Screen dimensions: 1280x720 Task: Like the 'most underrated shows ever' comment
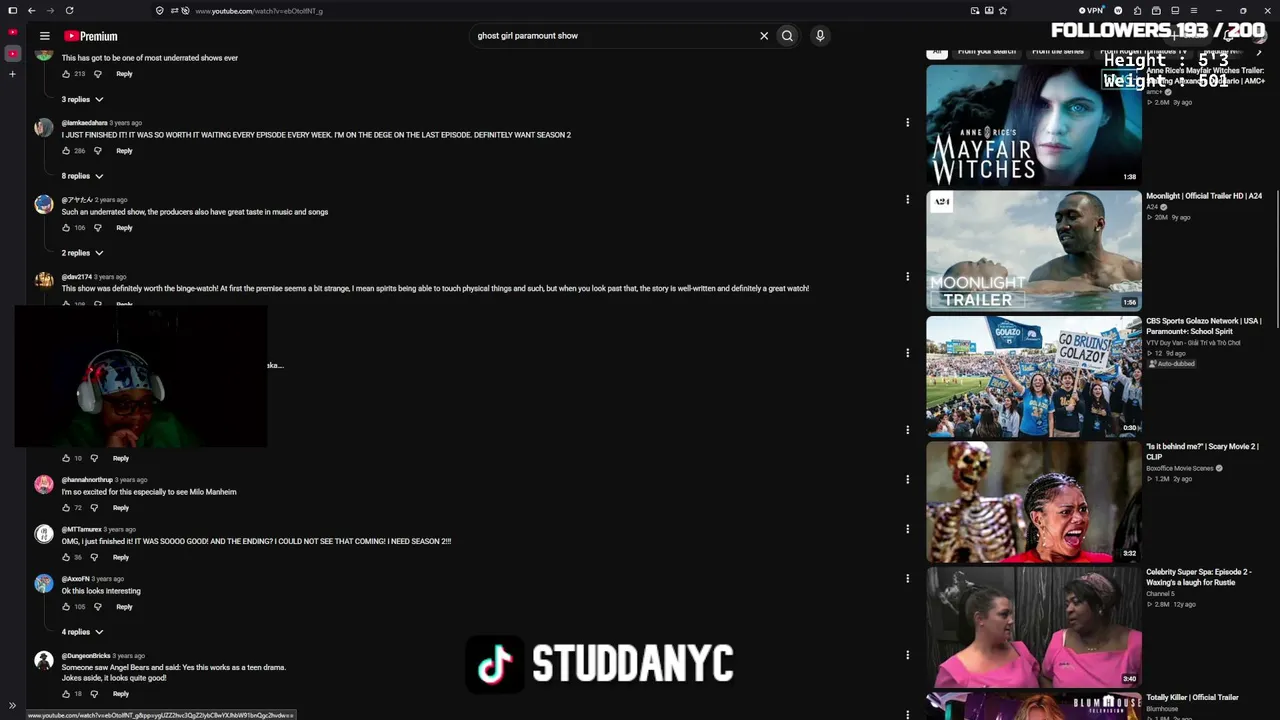pos(66,74)
